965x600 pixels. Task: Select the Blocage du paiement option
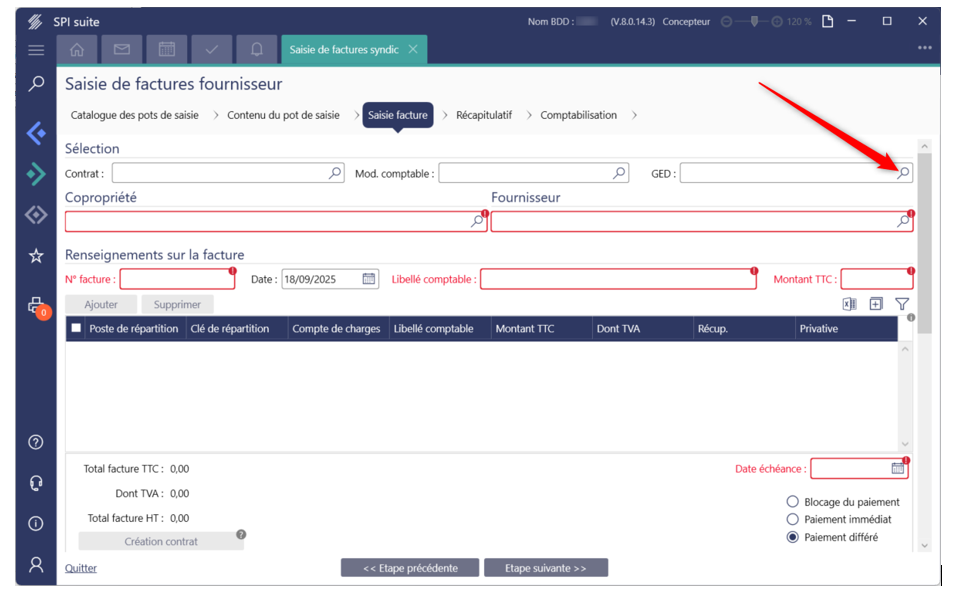click(x=793, y=502)
